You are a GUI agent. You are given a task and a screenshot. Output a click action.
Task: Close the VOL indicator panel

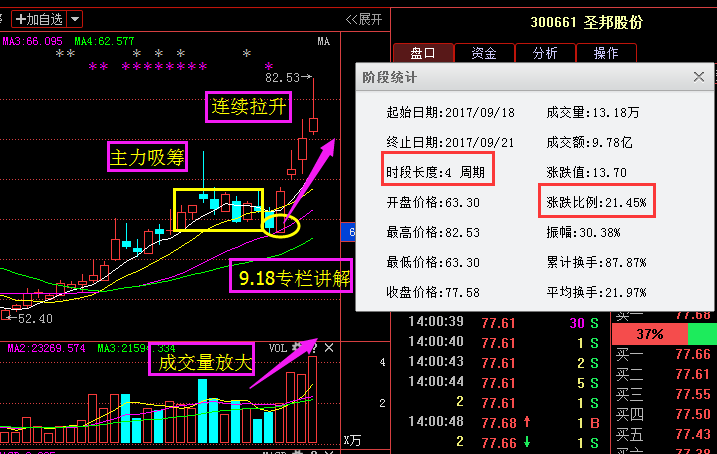[x=329, y=347]
